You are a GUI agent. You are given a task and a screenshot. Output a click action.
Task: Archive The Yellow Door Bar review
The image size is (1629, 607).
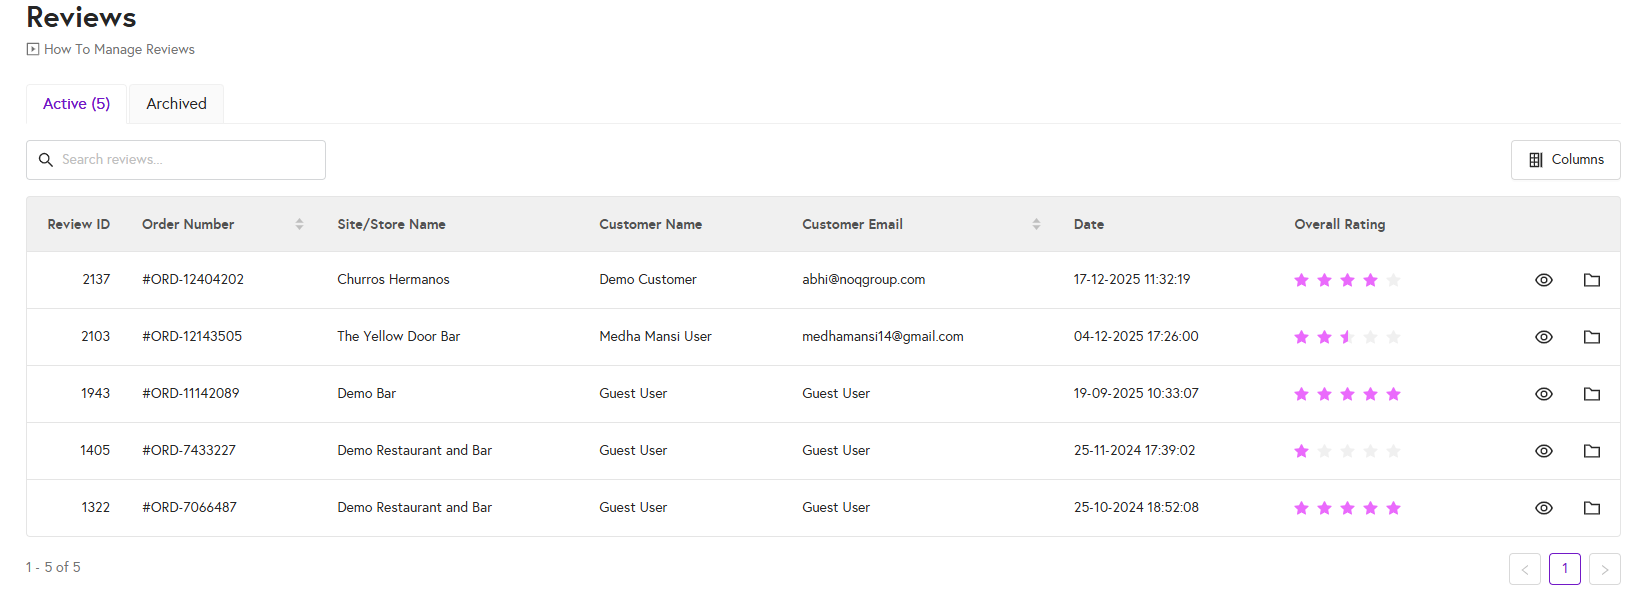tap(1591, 337)
